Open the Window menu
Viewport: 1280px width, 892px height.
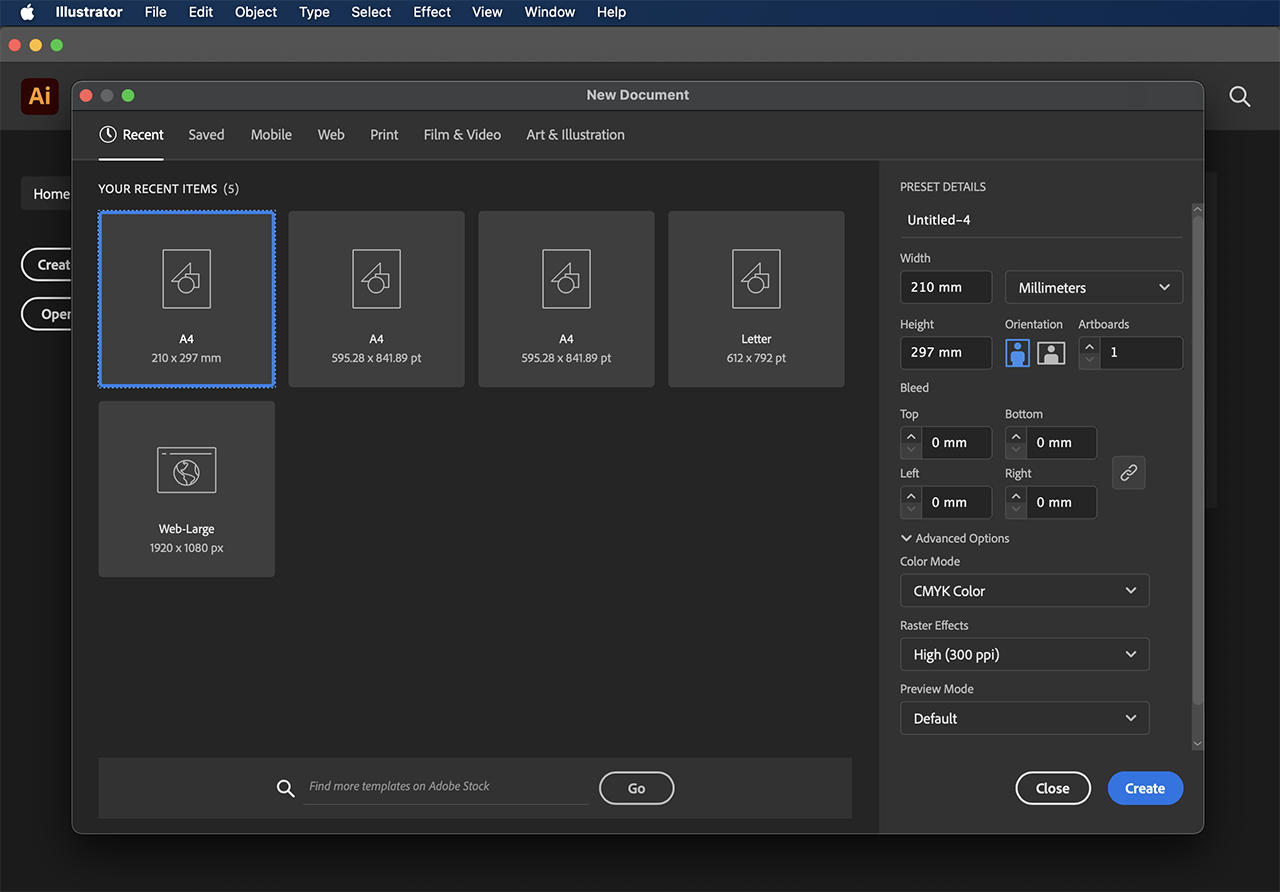pos(550,12)
